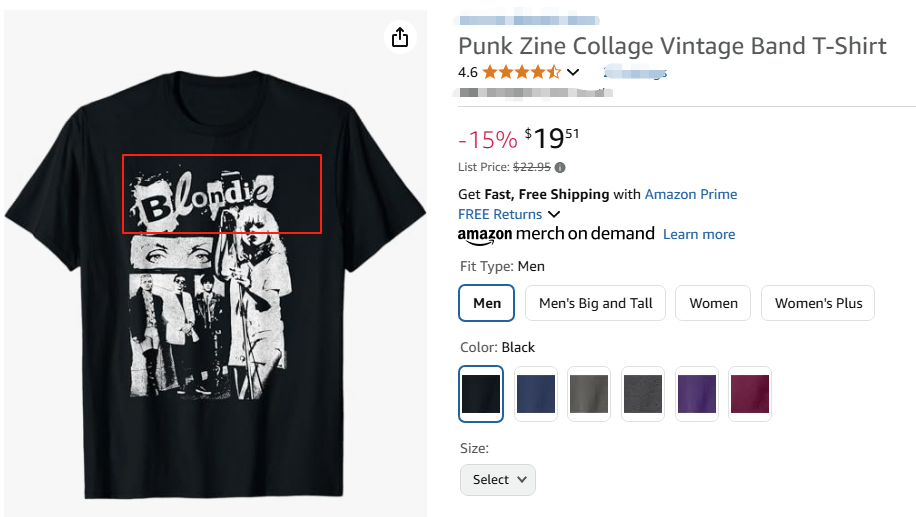Screen dimensions: 916x517
Task: Choose the navy blue color swatch
Action: [x=535, y=394]
